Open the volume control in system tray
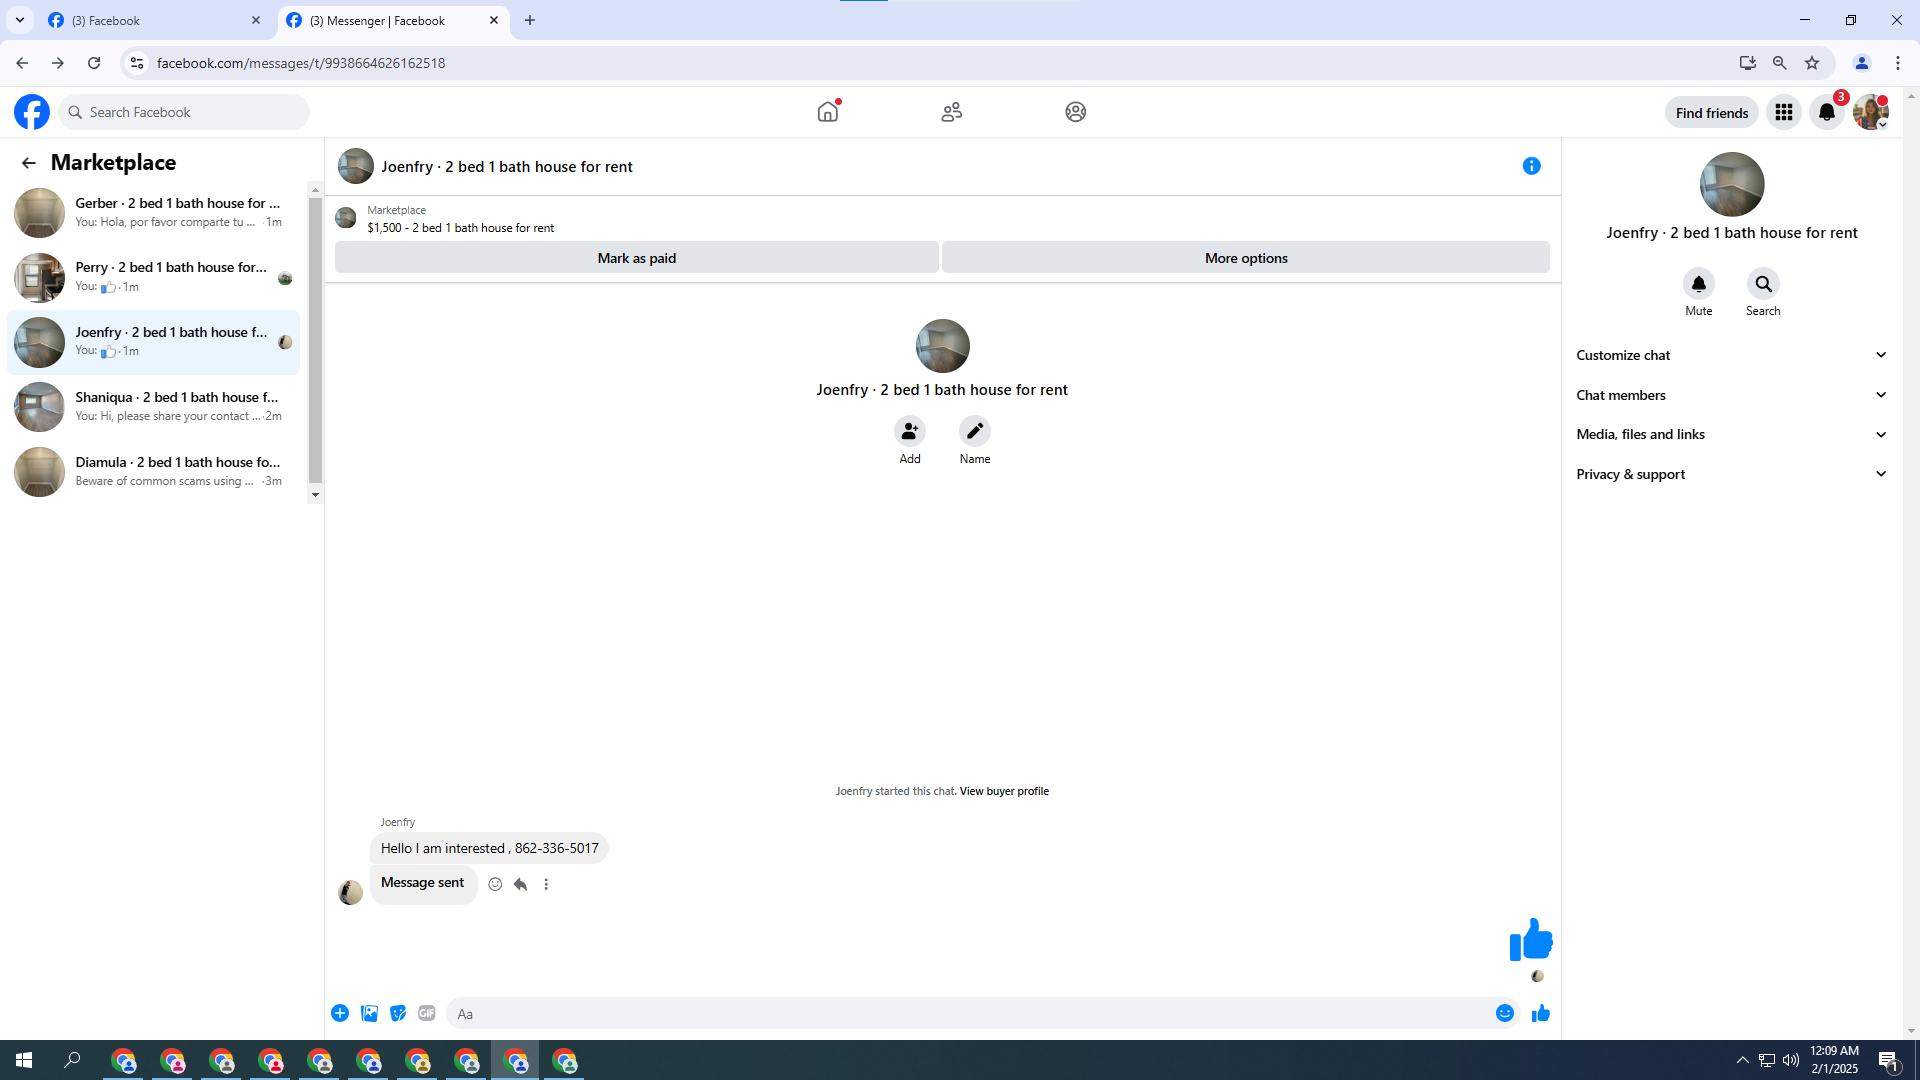 coord(1791,1060)
